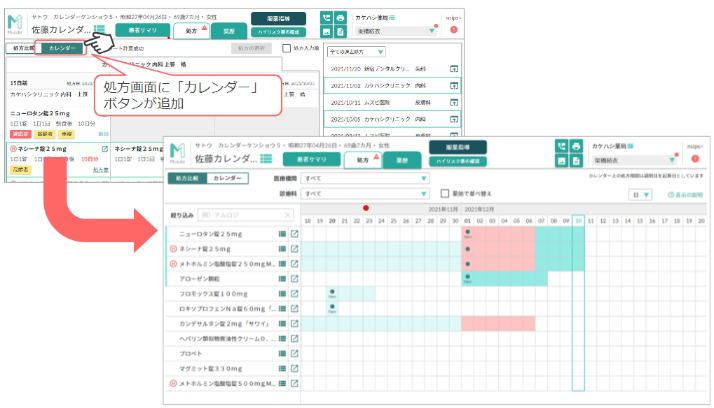Expand the 診療科 dropdown
Screen dimensions: 714x408
(x=365, y=194)
